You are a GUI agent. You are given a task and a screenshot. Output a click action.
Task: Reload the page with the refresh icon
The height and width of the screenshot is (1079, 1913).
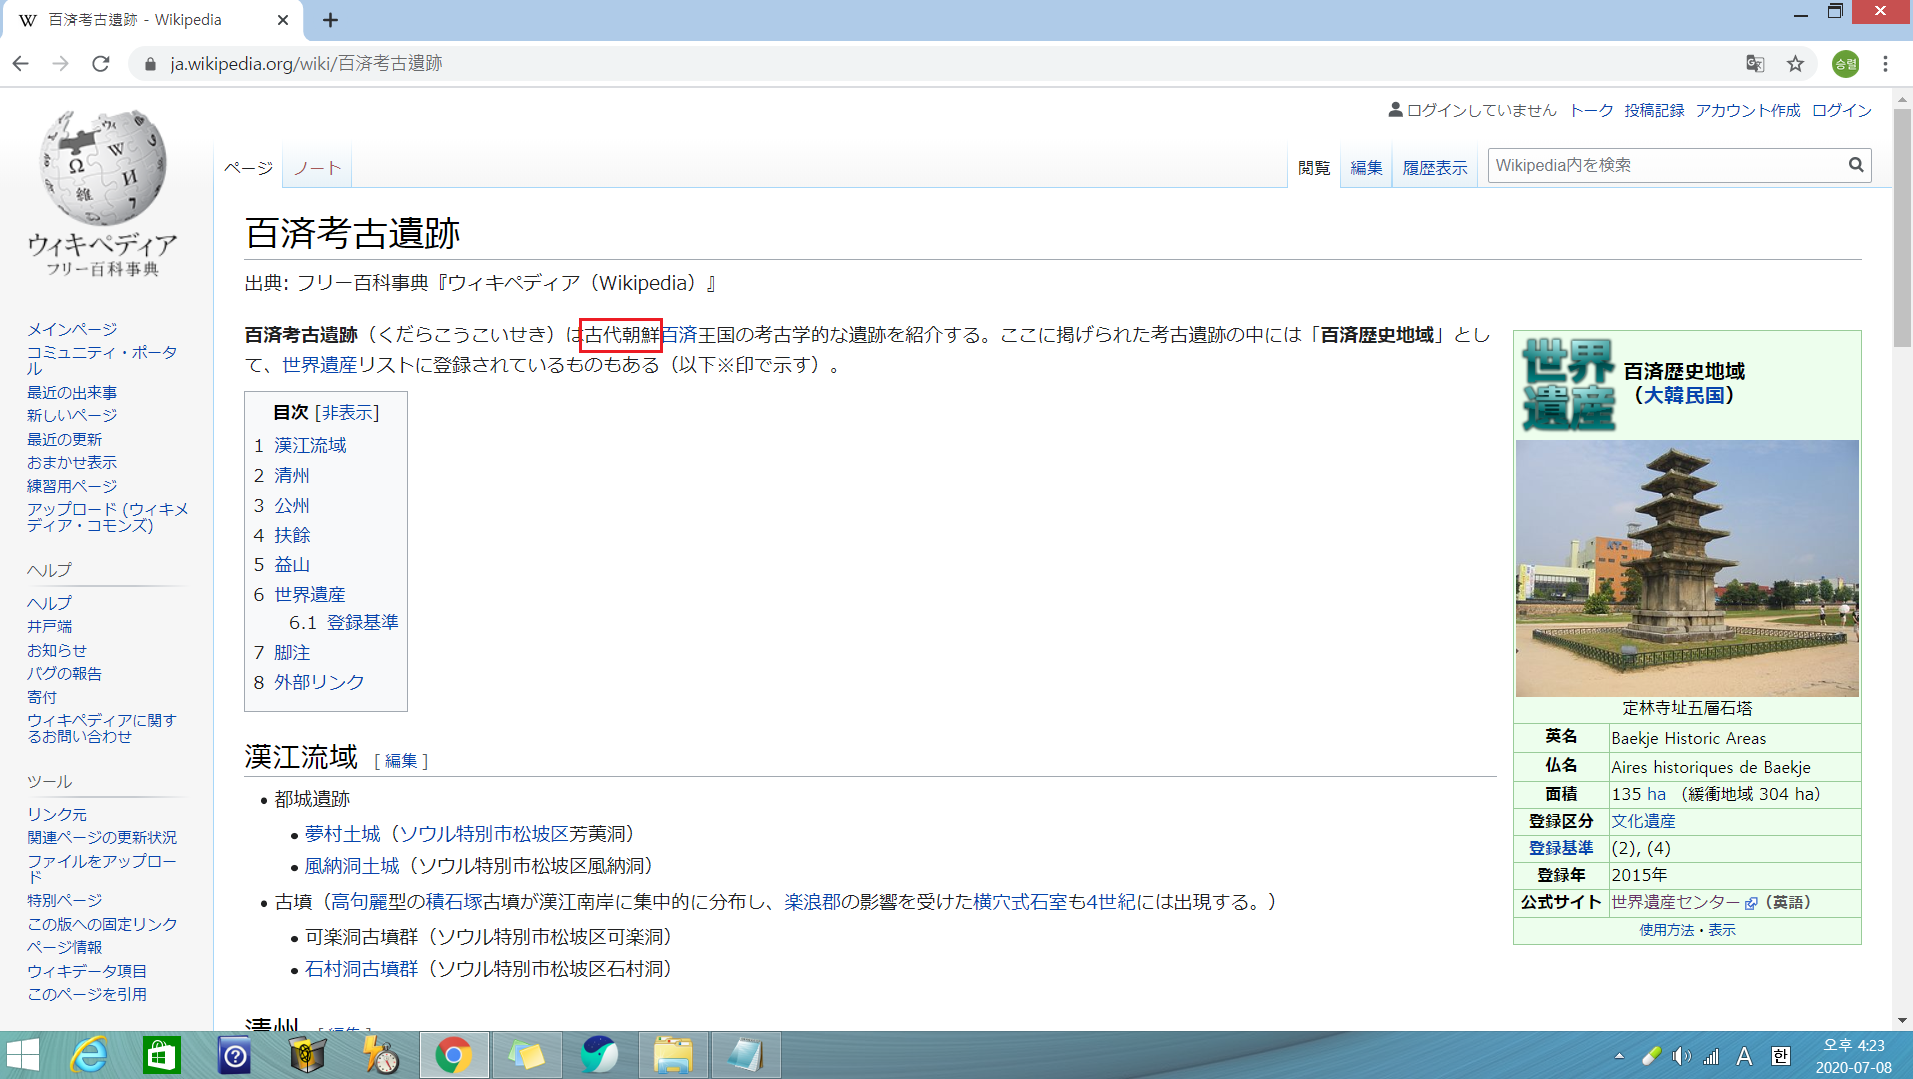pos(100,63)
